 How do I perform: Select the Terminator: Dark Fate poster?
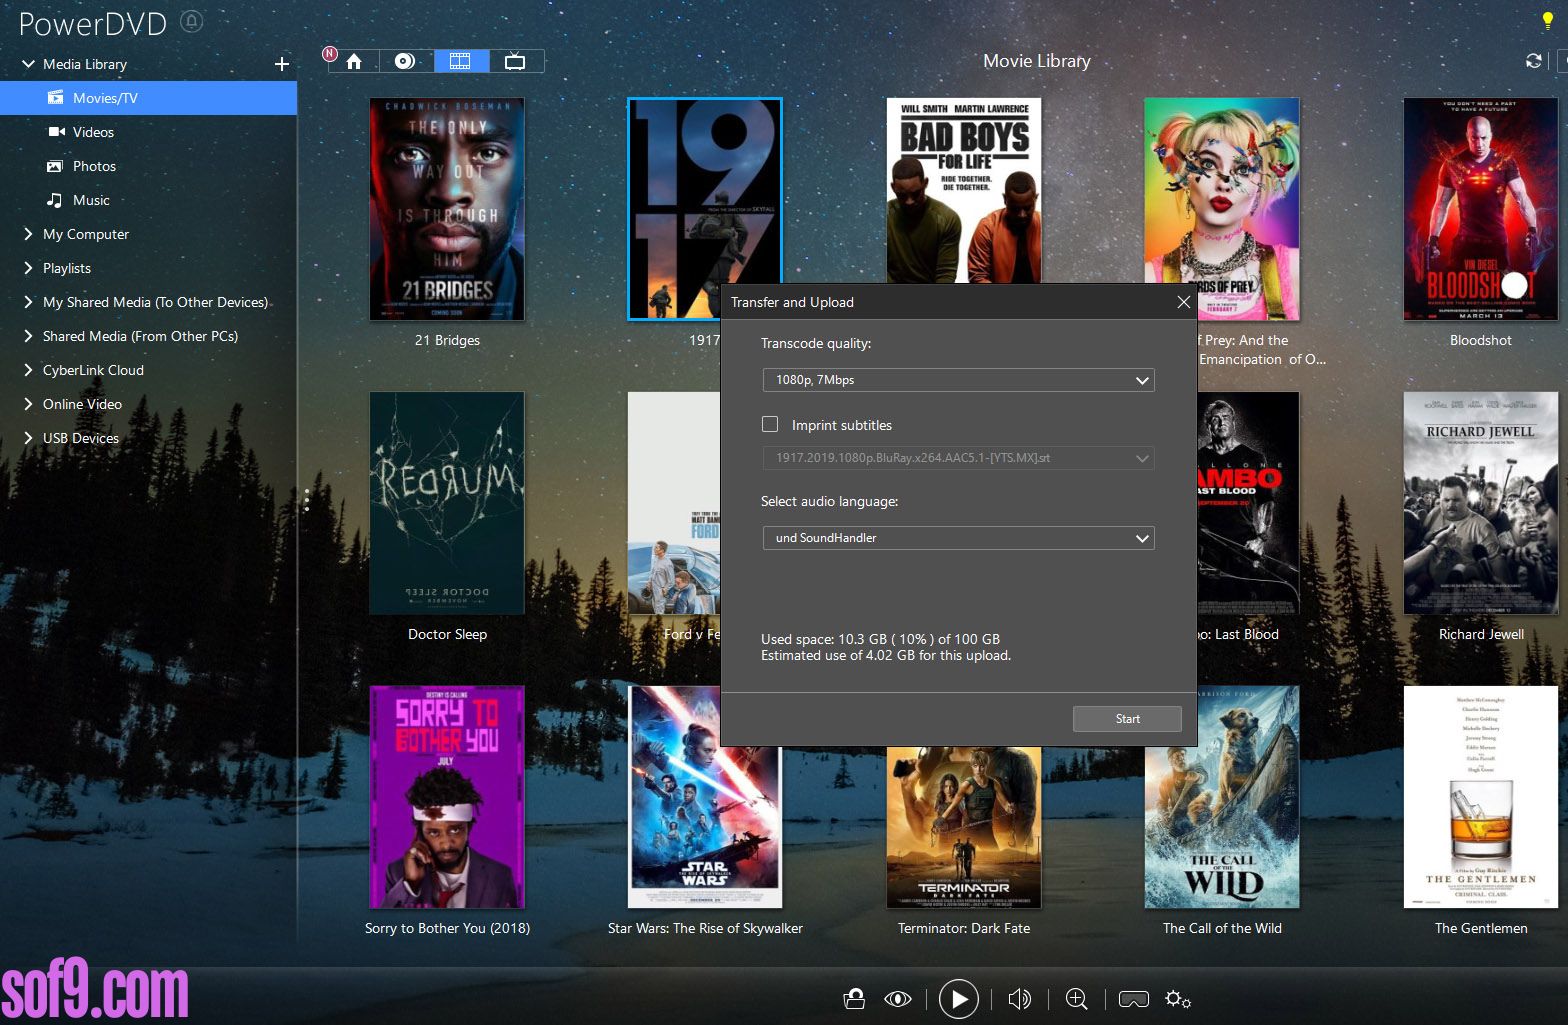(964, 828)
